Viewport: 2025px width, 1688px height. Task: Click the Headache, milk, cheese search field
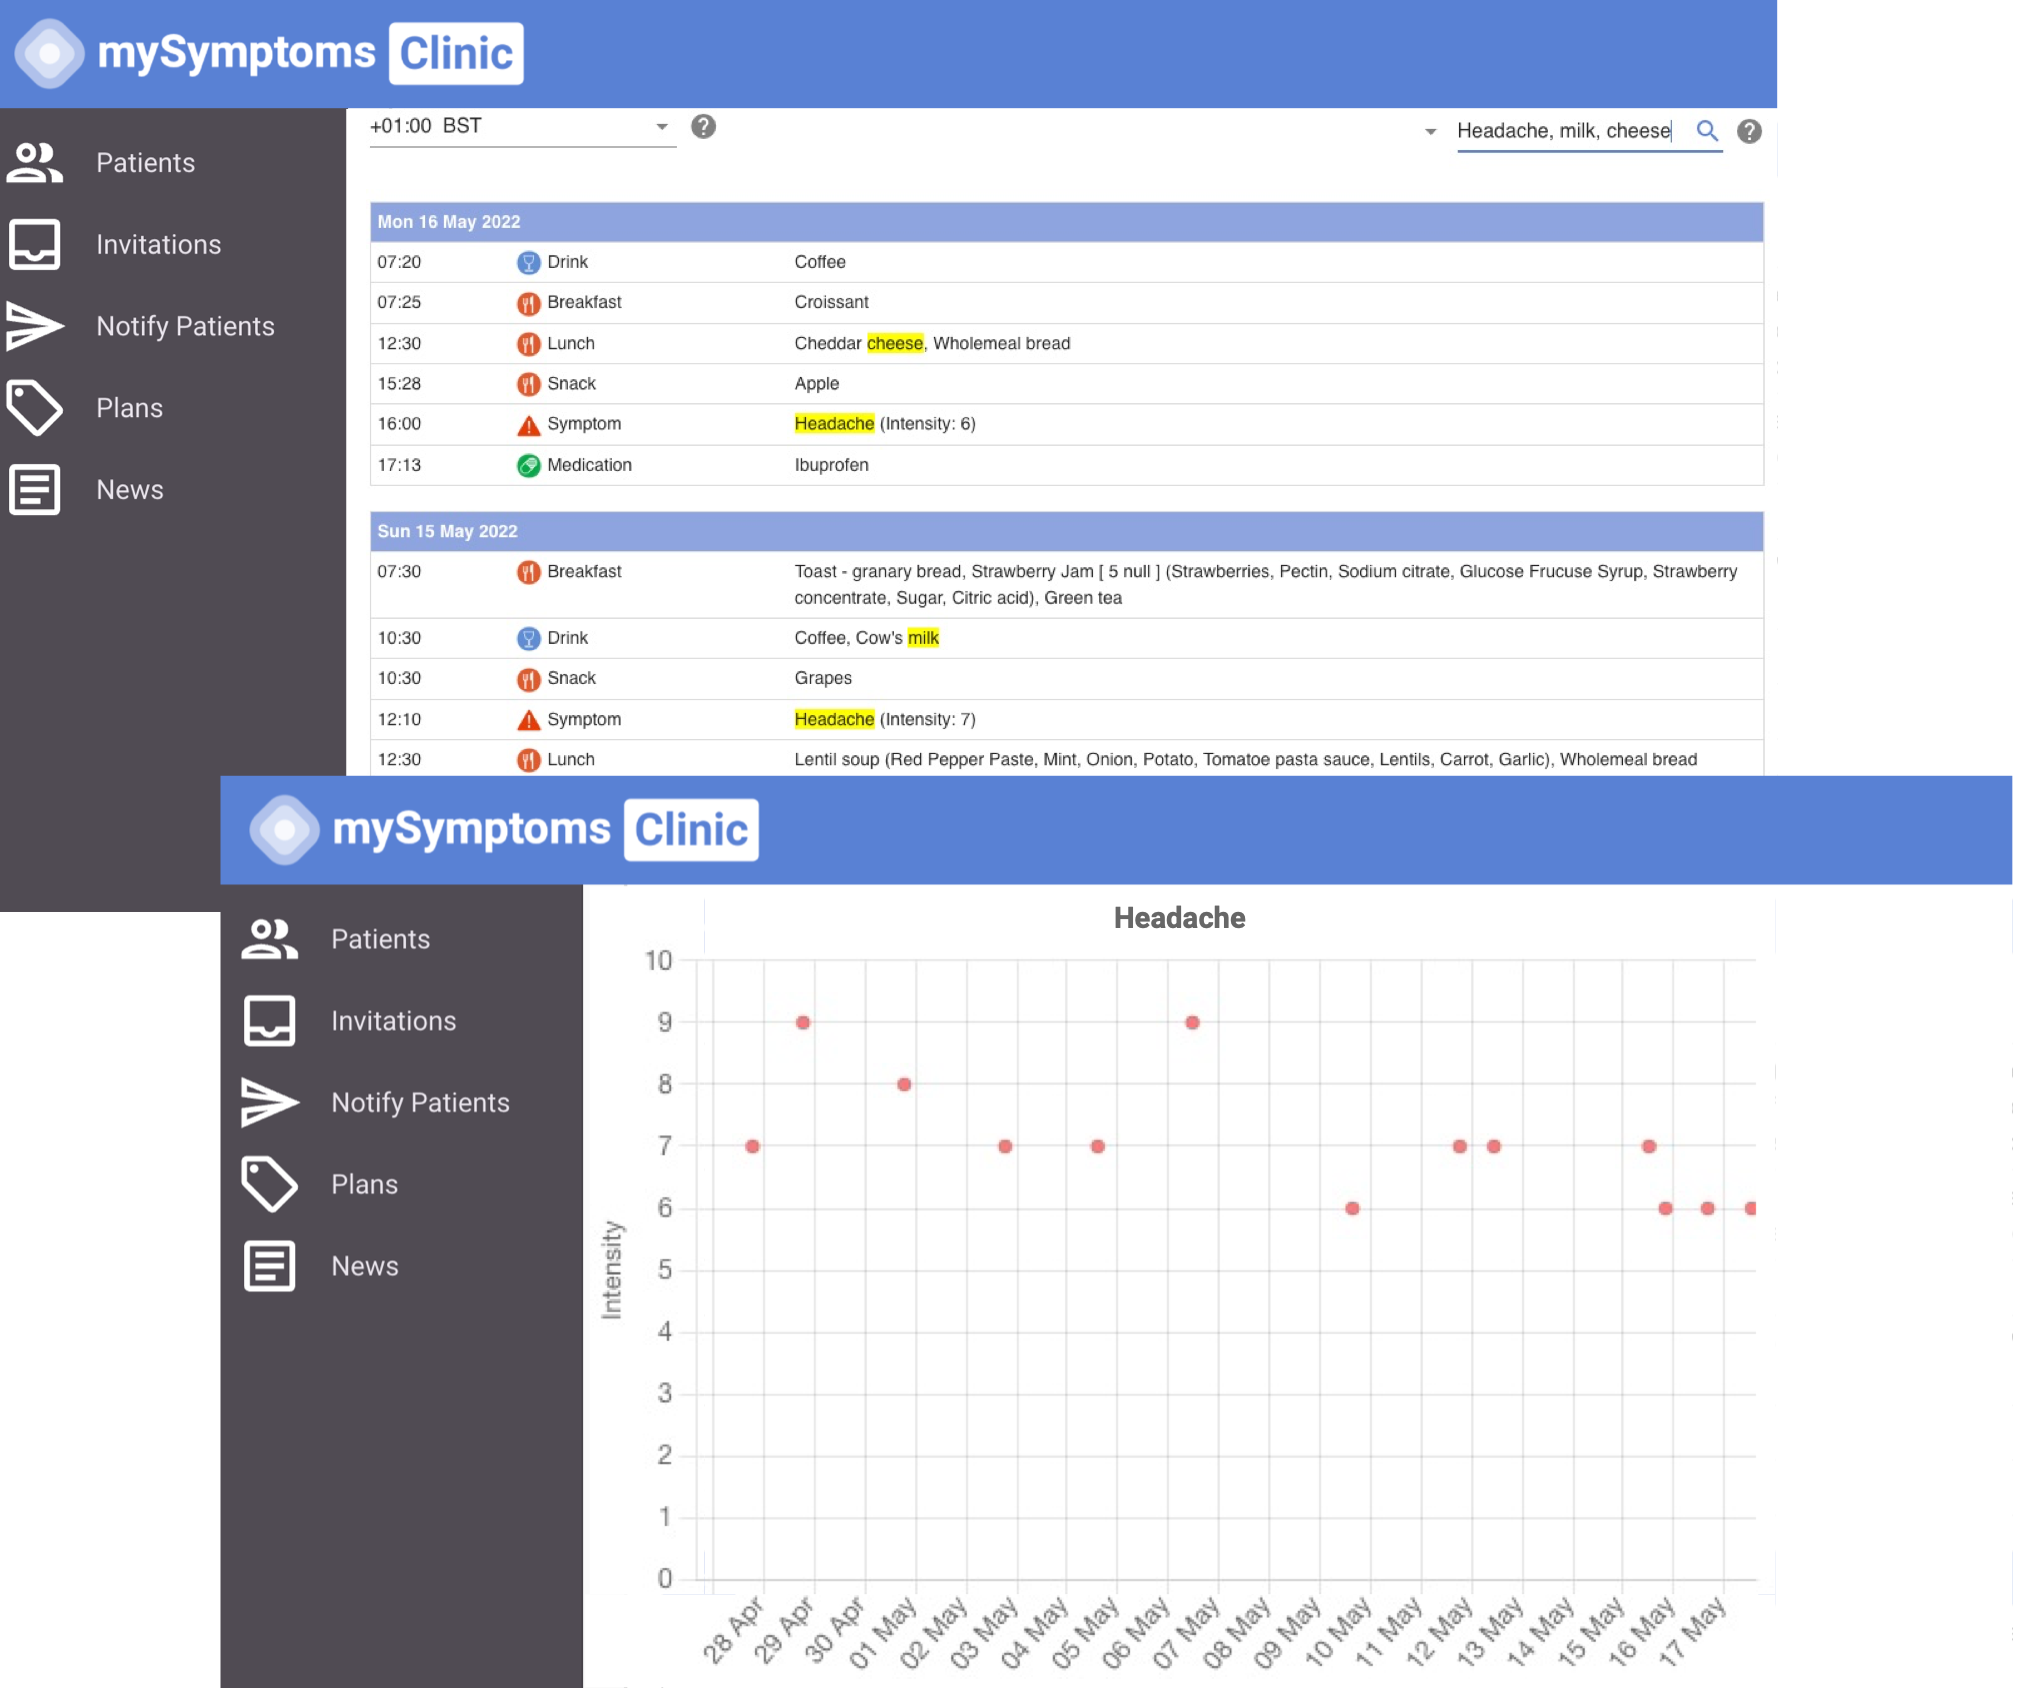(x=1563, y=131)
